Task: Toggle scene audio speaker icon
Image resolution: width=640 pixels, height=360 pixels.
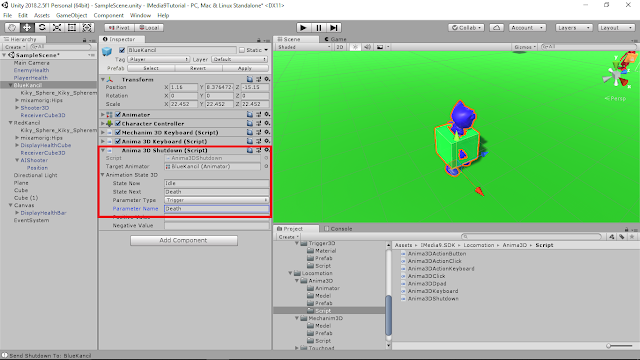Action: click(367, 47)
